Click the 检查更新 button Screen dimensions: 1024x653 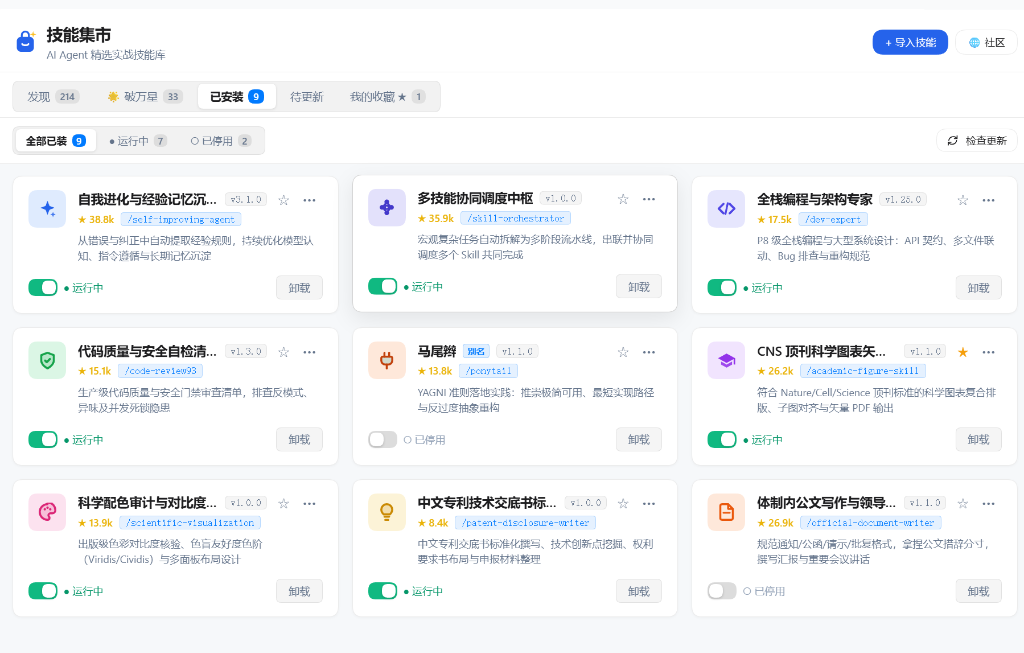[x=977, y=140]
